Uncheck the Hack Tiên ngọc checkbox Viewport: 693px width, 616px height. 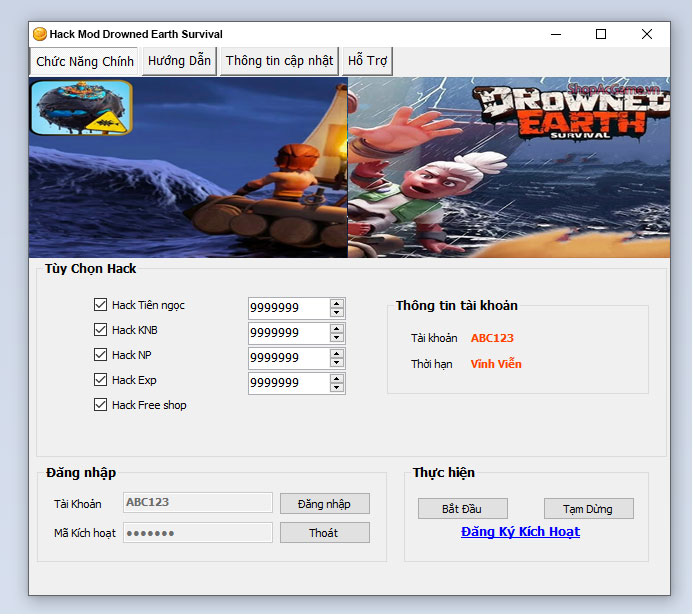100,305
